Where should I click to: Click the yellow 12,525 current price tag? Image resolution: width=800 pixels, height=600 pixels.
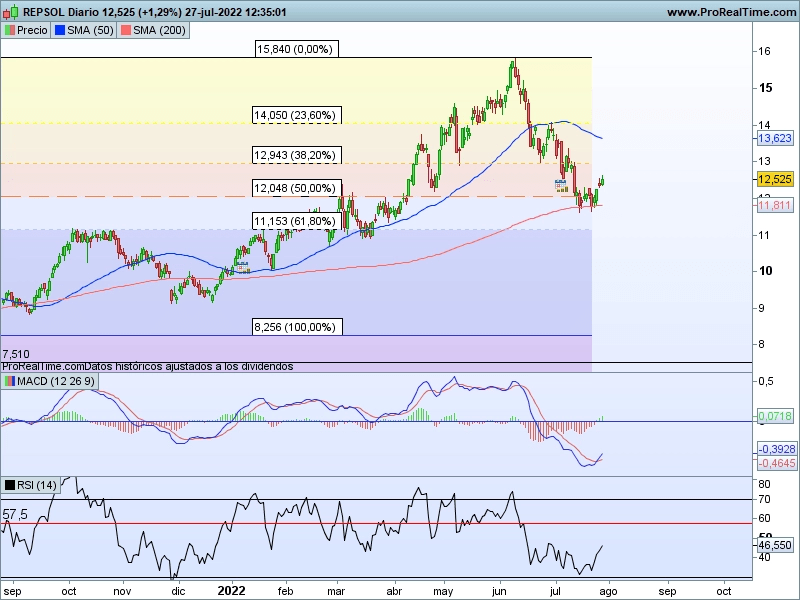(774, 179)
